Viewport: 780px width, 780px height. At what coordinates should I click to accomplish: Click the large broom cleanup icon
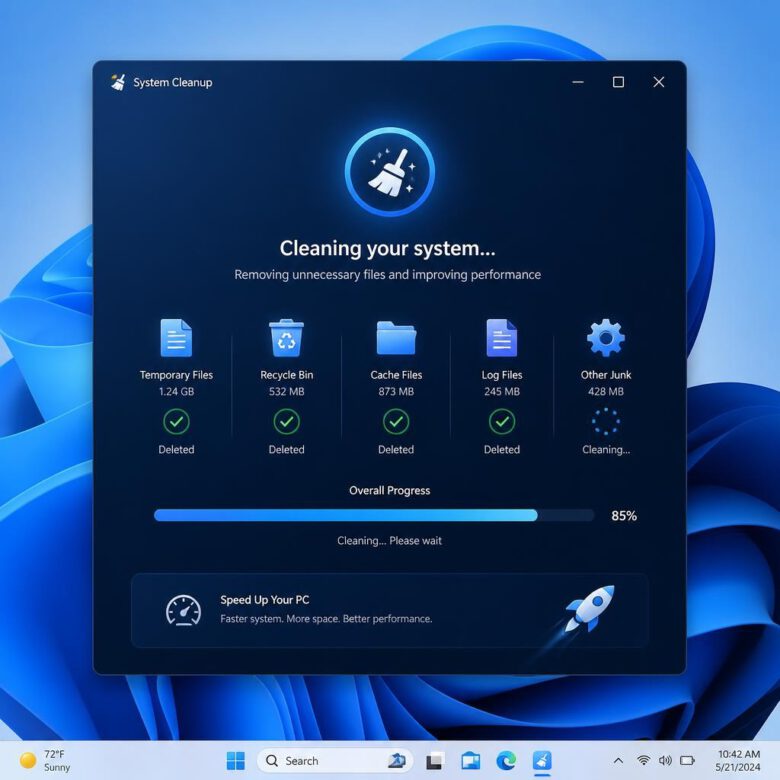(x=390, y=172)
